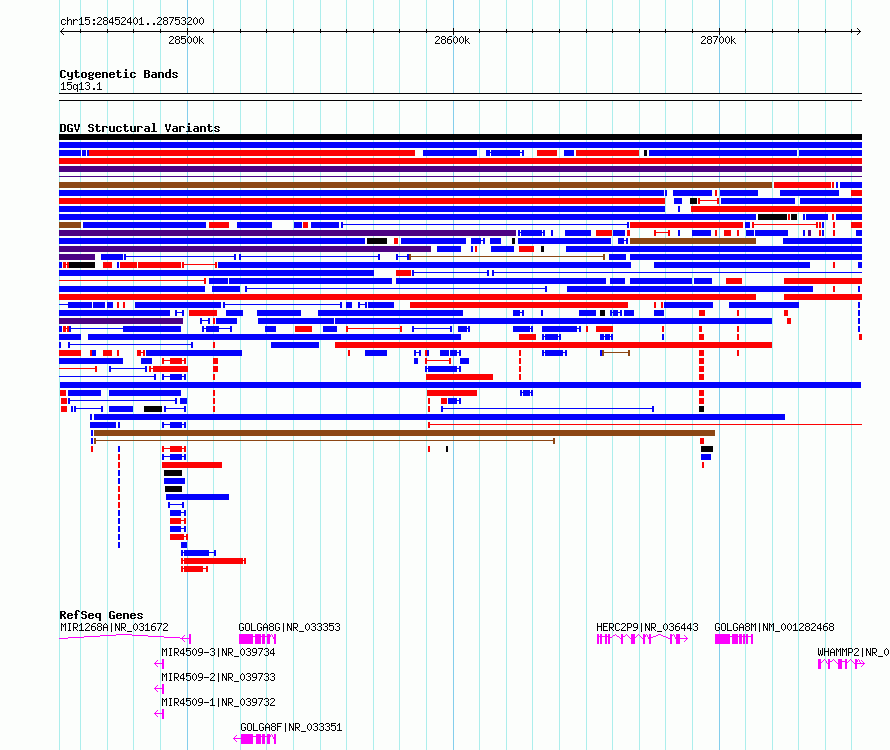Select the Cytogenetic Bands track title
890x750 pixels.
coord(119,74)
